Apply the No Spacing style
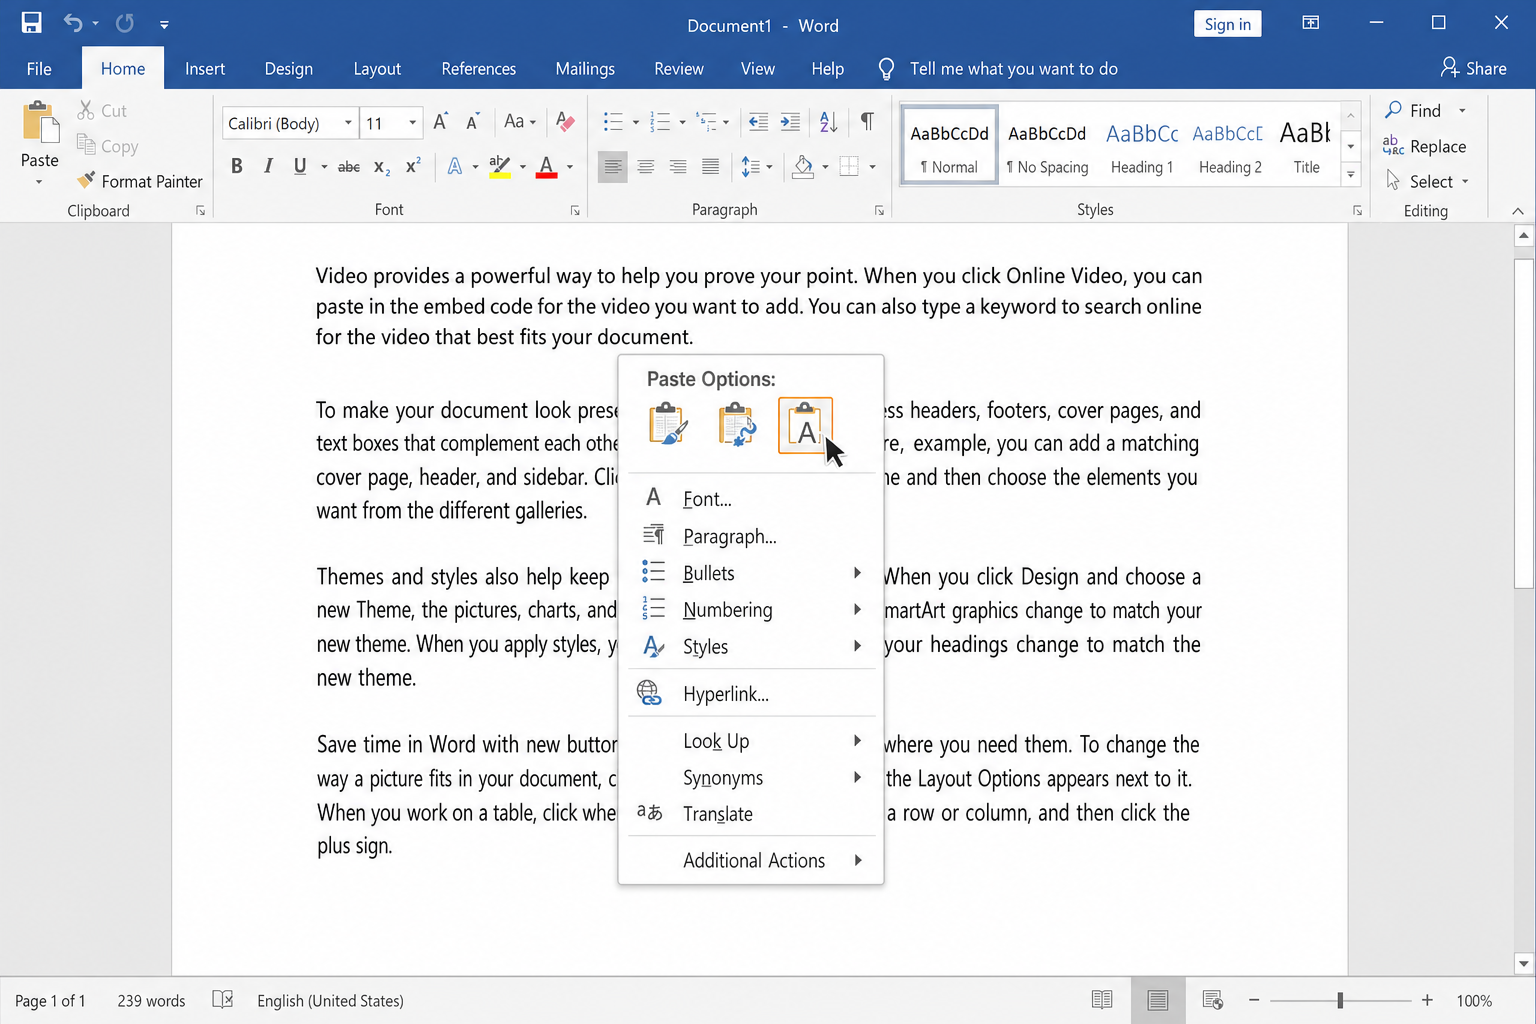Image resolution: width=1536 pixels, height=1024 pixels. pyautogui.click(x=1047, y=145)
